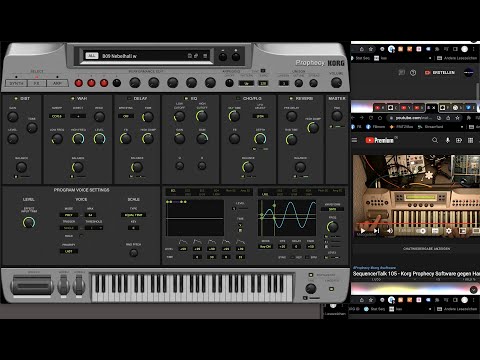This screenshot has width=480, height=360.
Task: Toggle the WAH effect power
Action: click(72, 99)
